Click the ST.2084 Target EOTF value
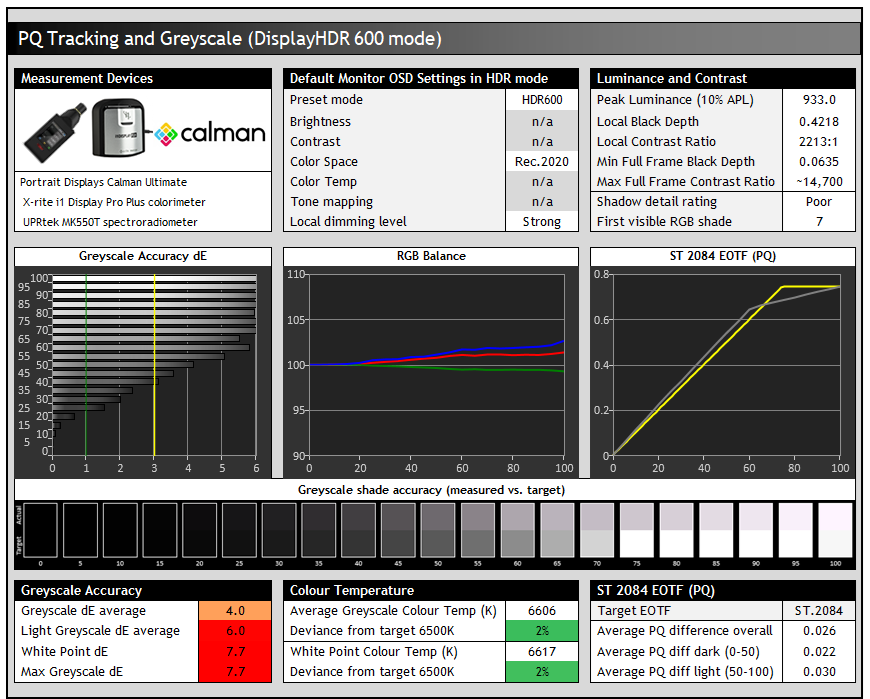The image size is (870, 699). coord(819,611)
